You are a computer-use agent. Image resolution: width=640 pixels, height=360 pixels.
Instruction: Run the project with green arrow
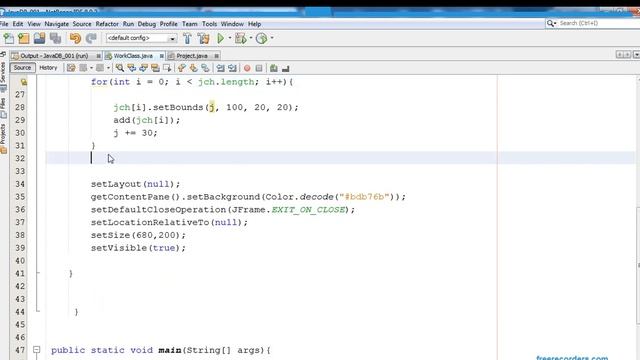click(x=220, y=38)
